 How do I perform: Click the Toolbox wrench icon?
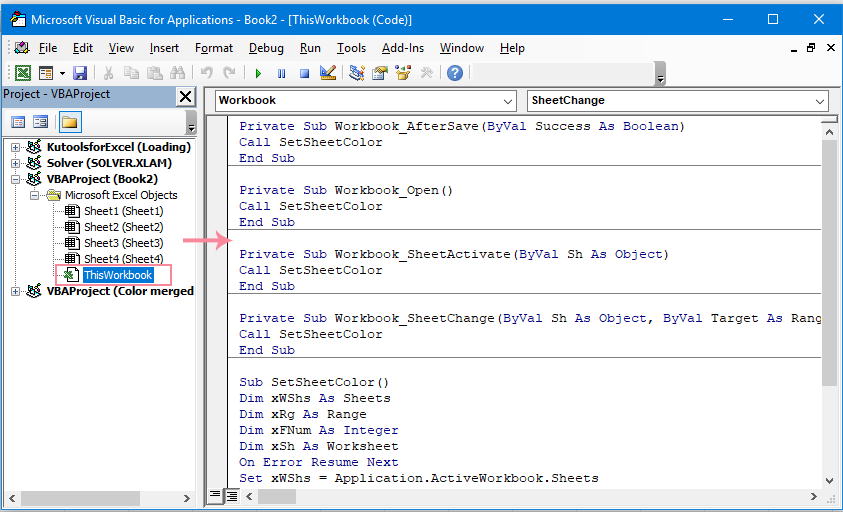(426, 73)
